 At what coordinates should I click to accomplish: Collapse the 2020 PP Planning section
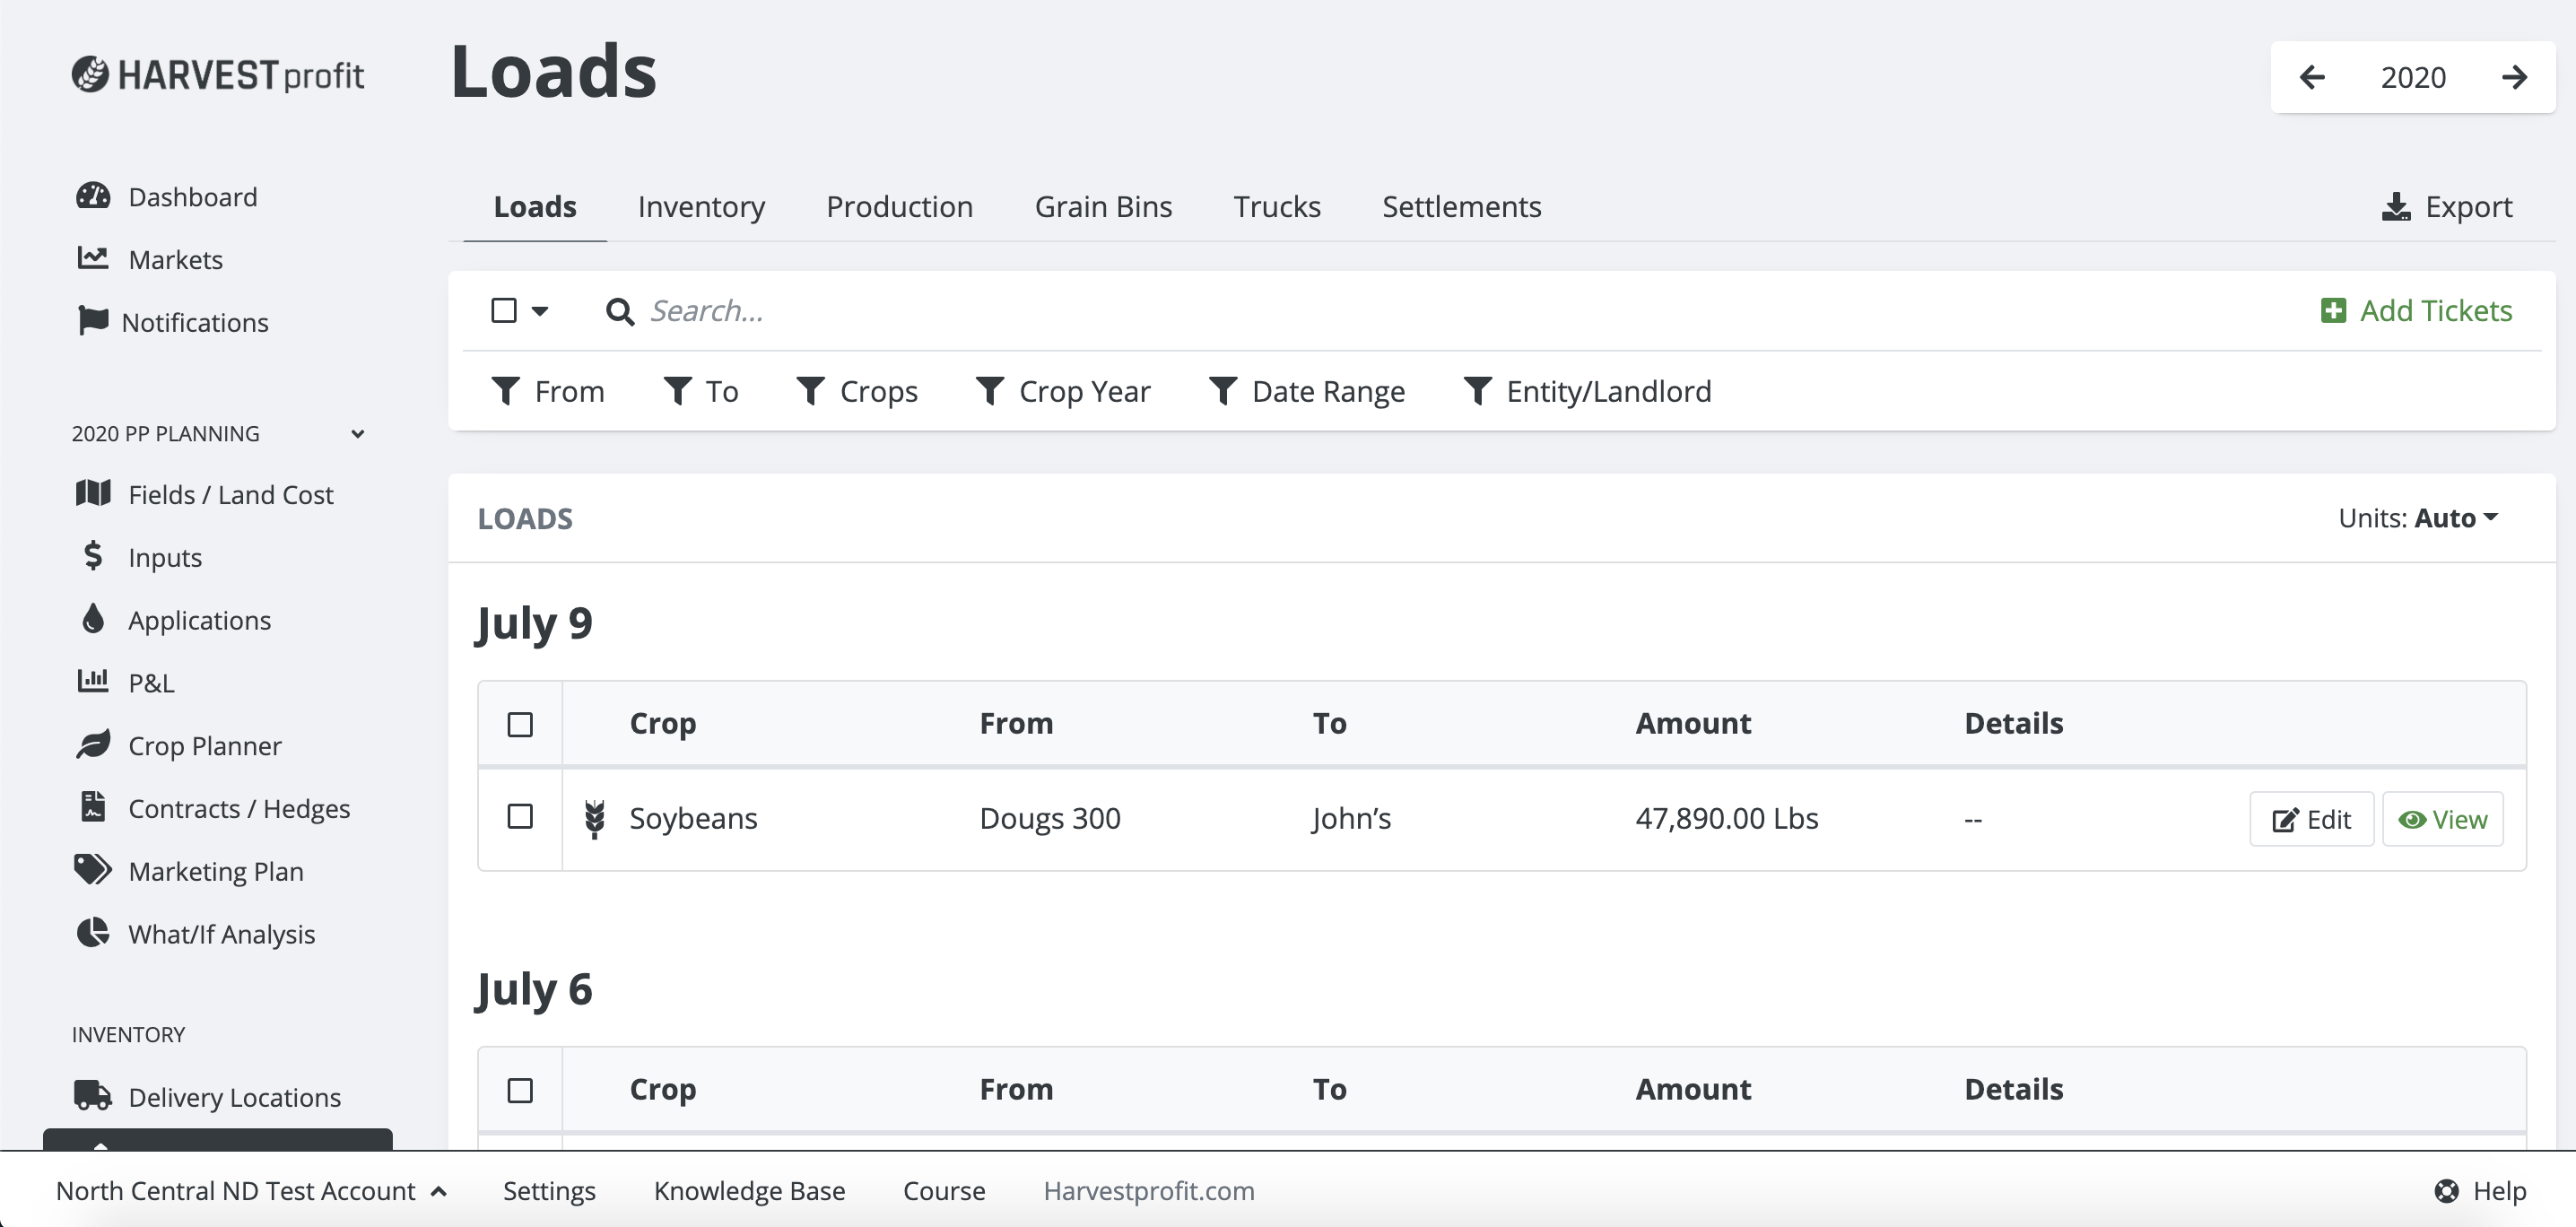coord(357,433)
